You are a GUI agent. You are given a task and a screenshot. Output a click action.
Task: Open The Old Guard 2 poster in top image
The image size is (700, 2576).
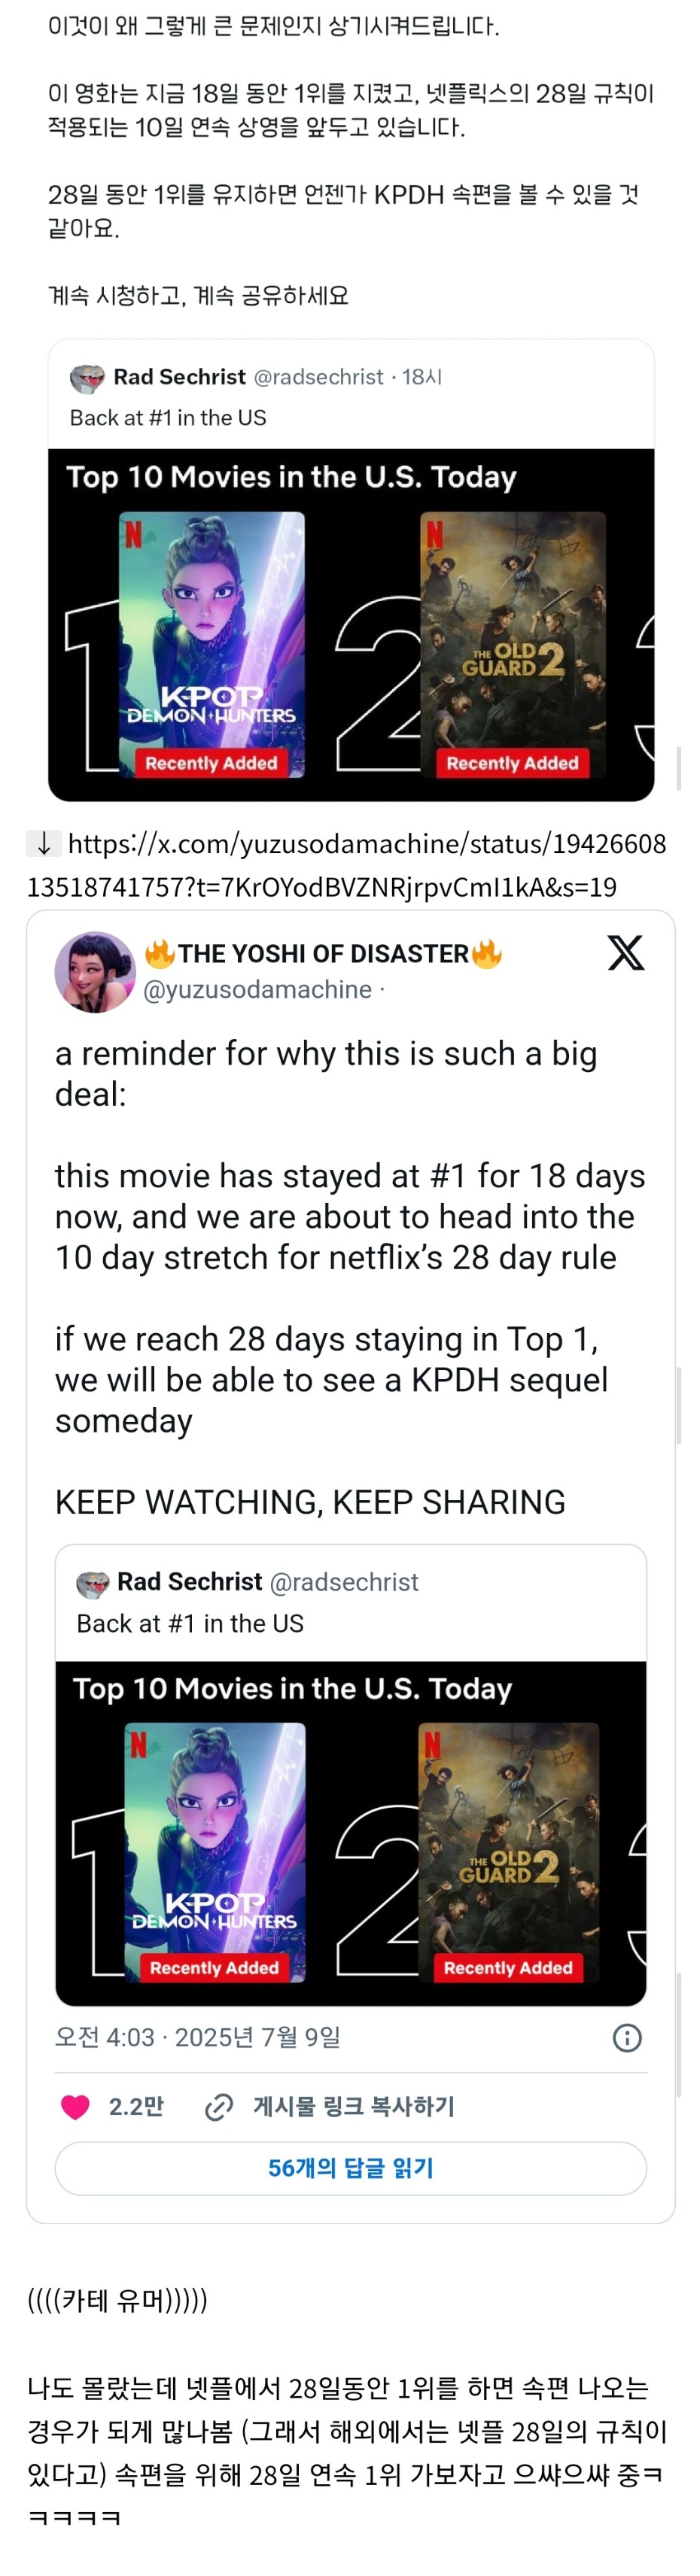coord(513,645)
